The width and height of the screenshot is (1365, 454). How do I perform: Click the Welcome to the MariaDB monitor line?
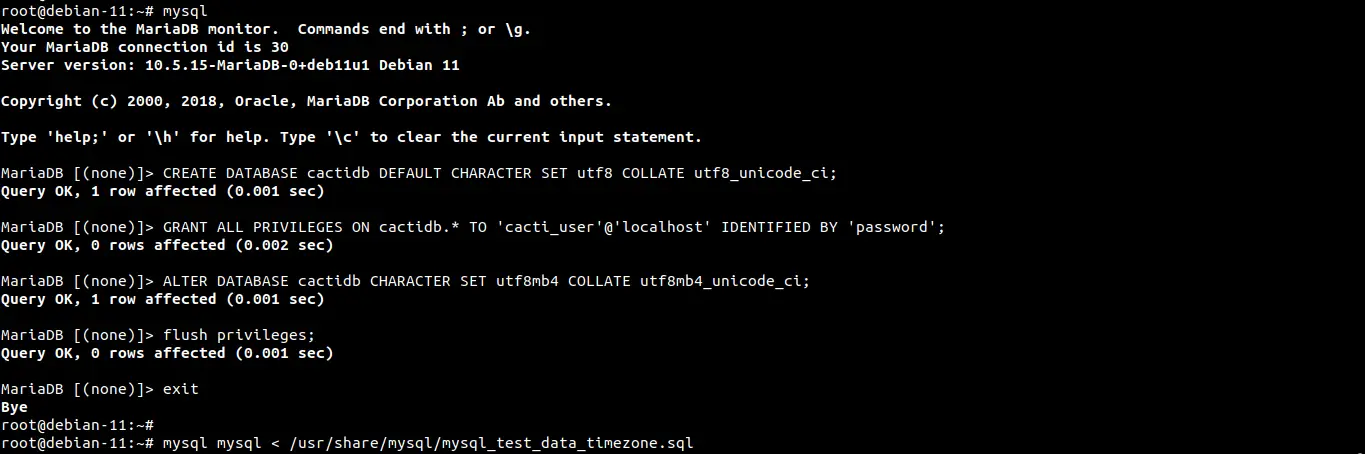(265, 29)
